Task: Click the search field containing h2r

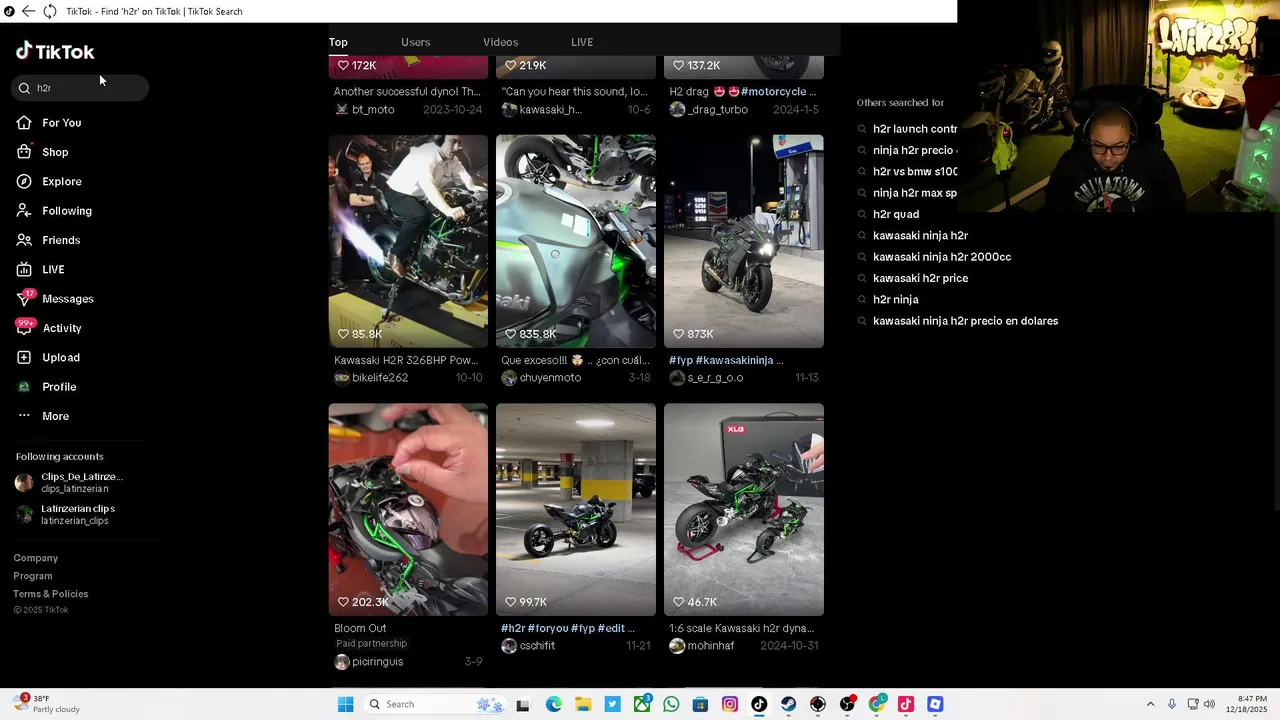Action: coord(81,88)
